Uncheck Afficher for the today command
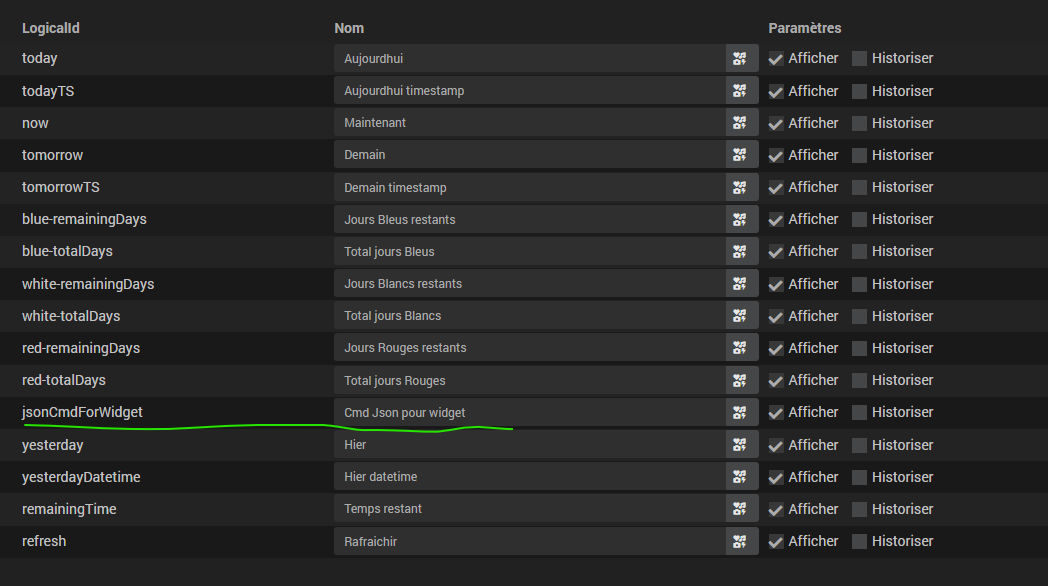1048x586 pixels. click(x=776, y=59)
